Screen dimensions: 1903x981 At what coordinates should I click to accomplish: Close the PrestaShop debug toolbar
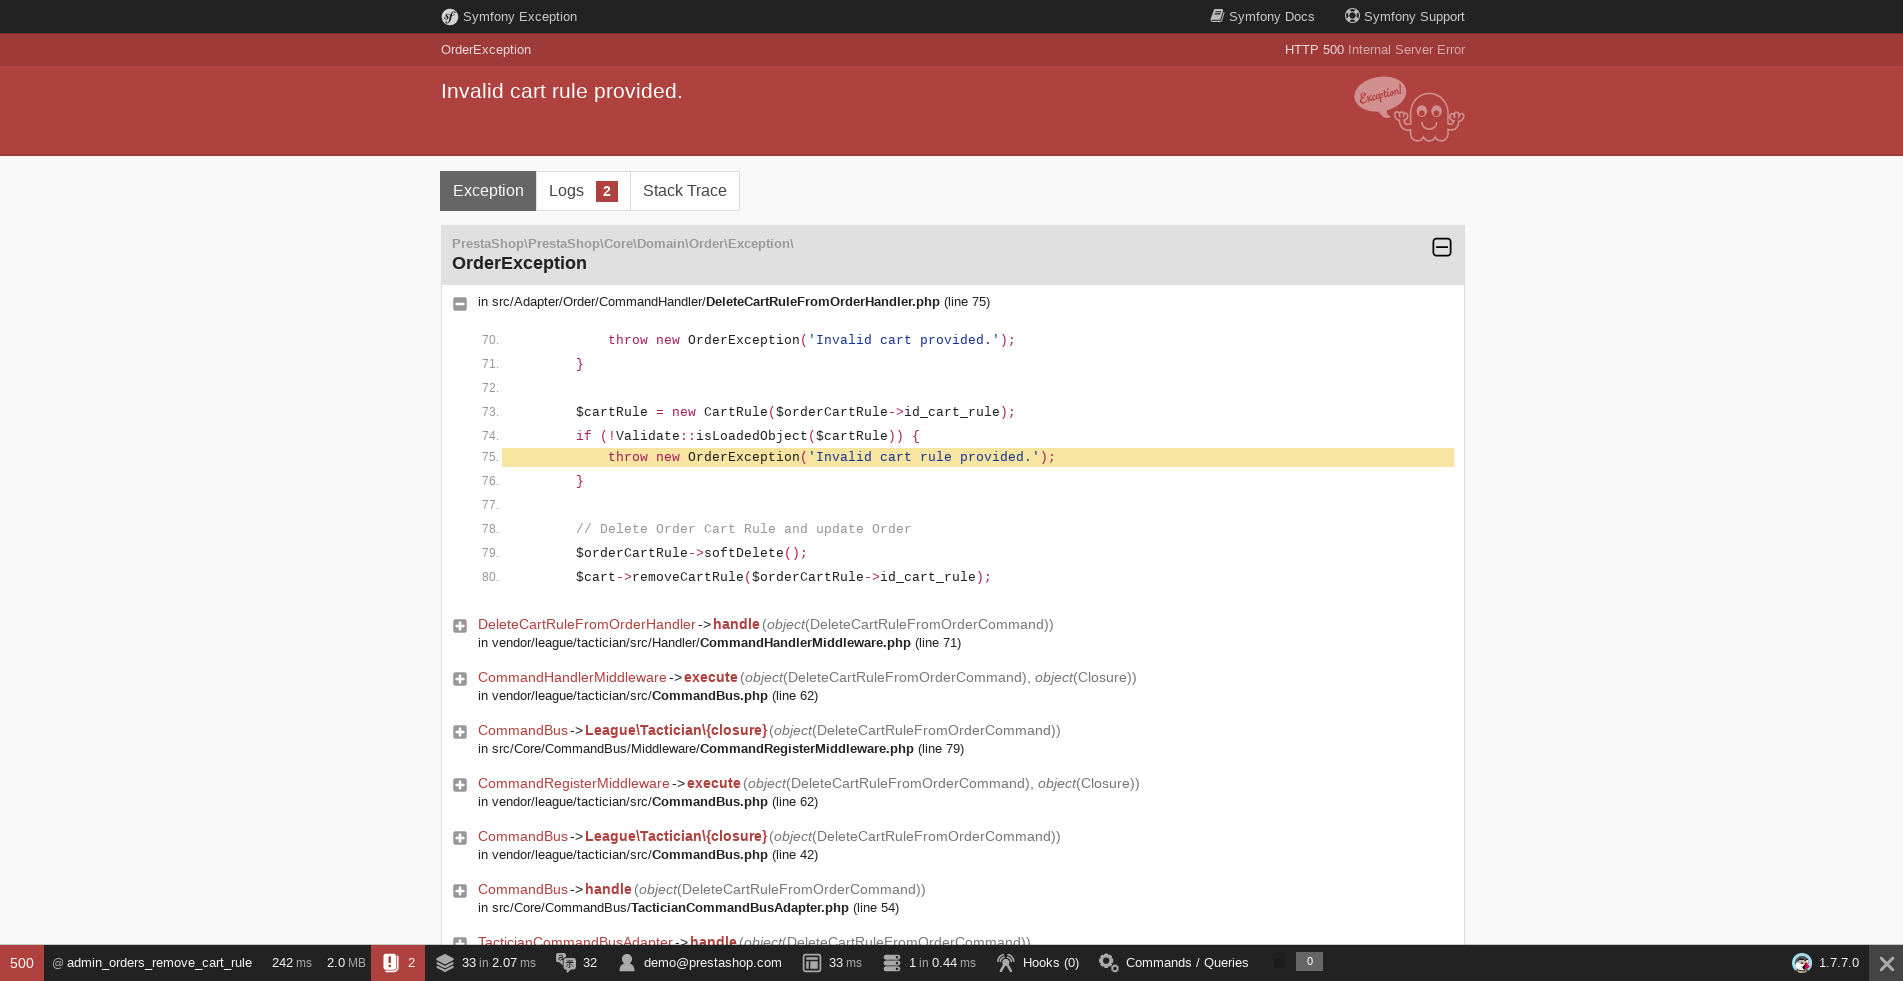[x=1886, y=962]
